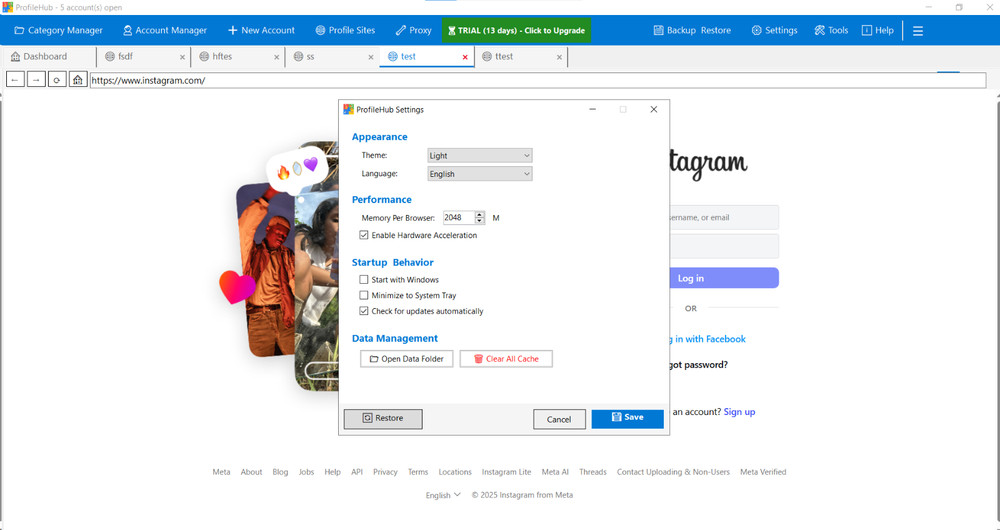Open the Terms footer link

(418, 472)
